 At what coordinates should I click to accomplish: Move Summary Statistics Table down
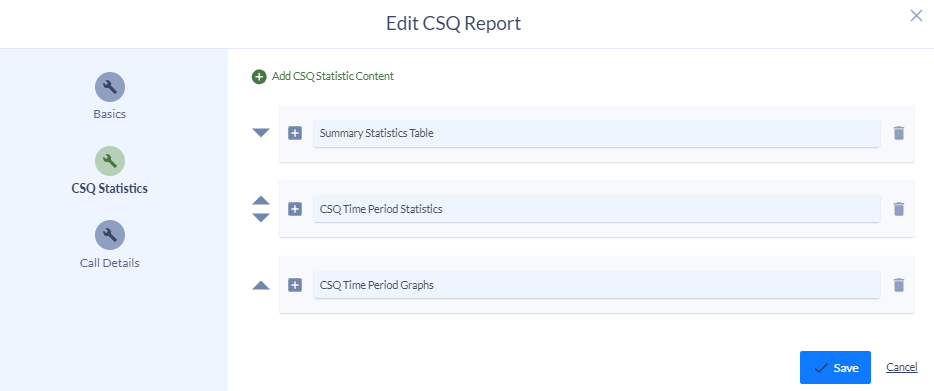[261, 133]
